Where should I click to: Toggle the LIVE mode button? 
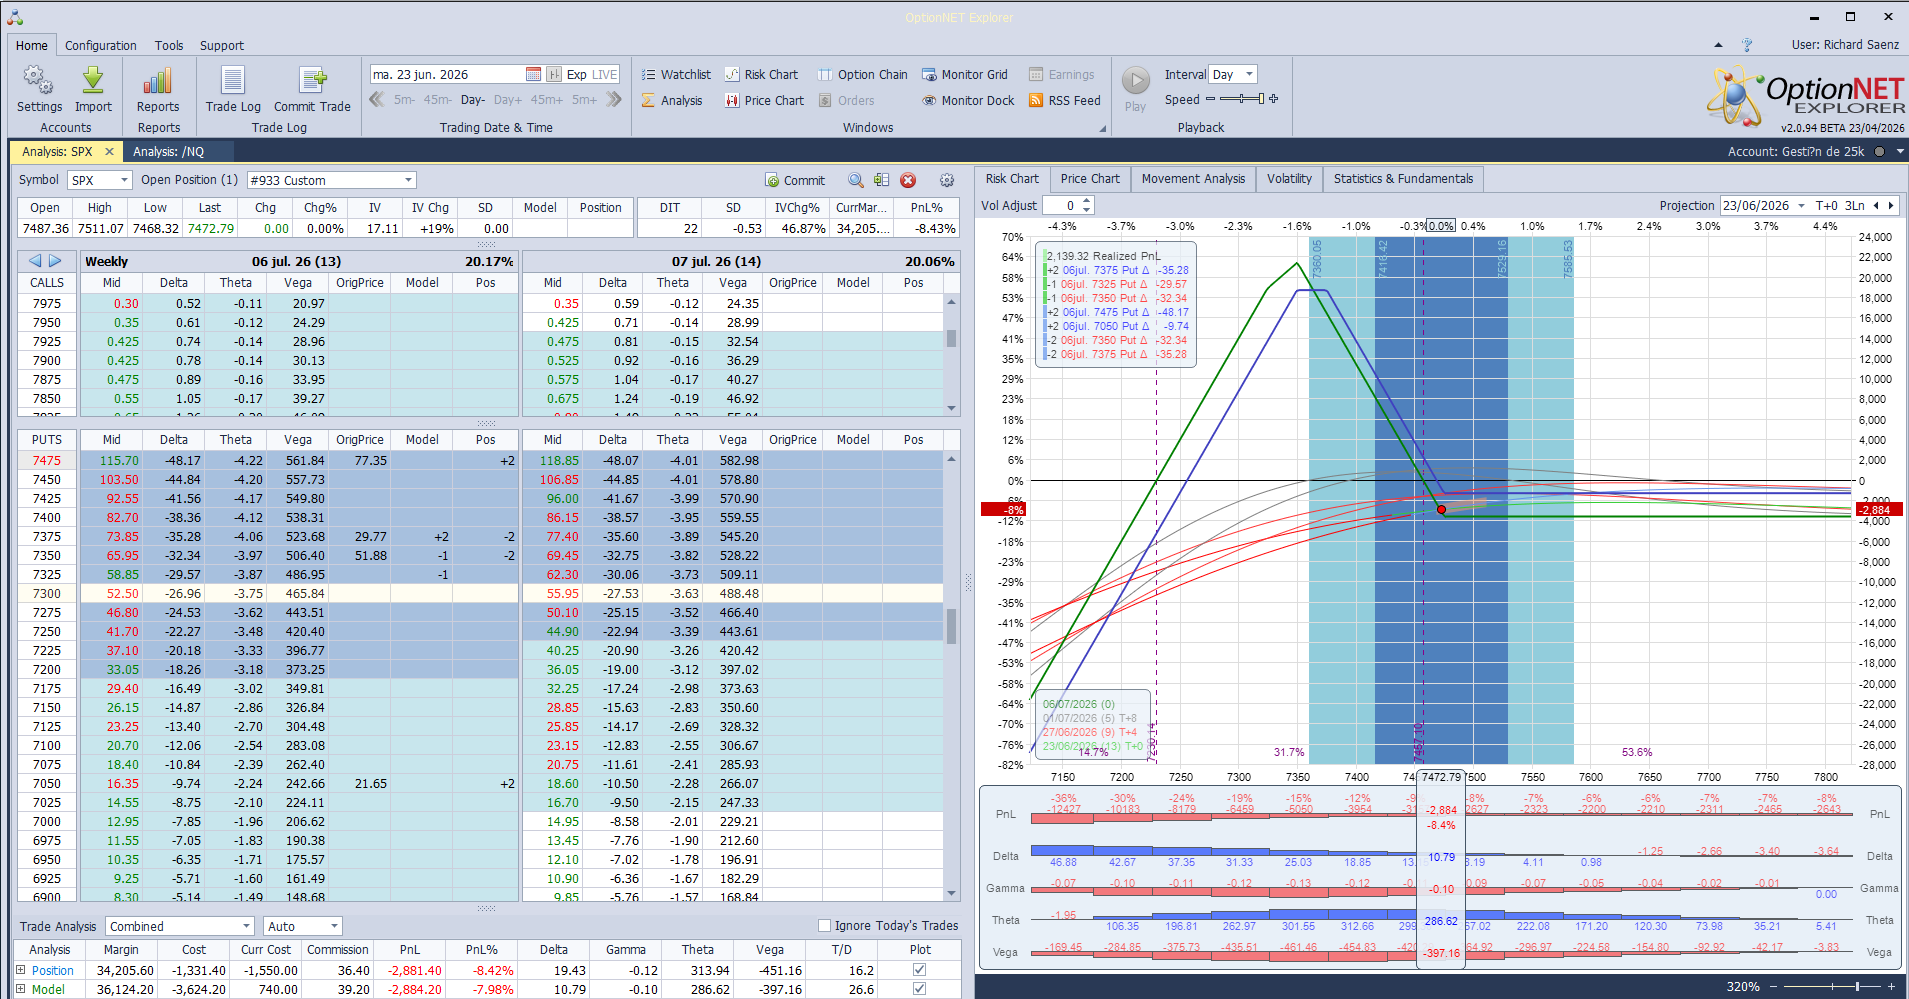click(605, 74)
